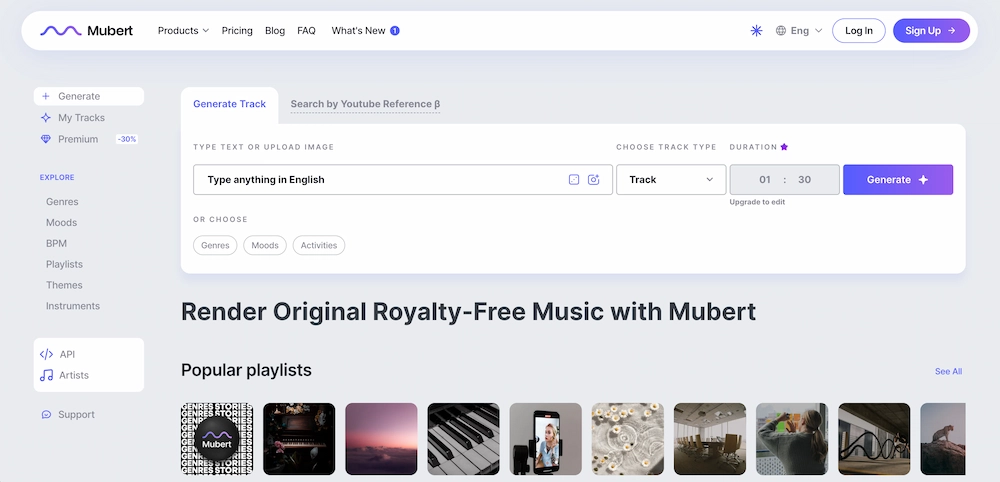Select the Genres chip
Viewport: 1000px width, 482px height.
pos(215,245)
